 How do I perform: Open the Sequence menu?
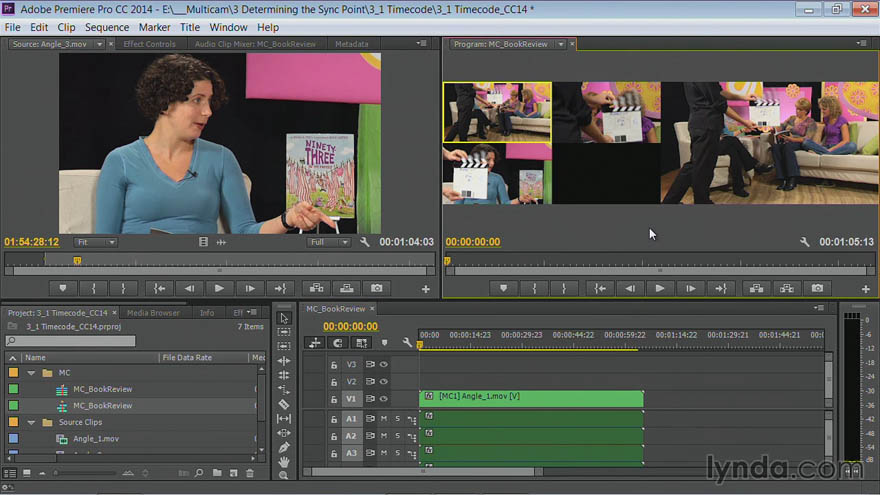[x=107, y=27]
